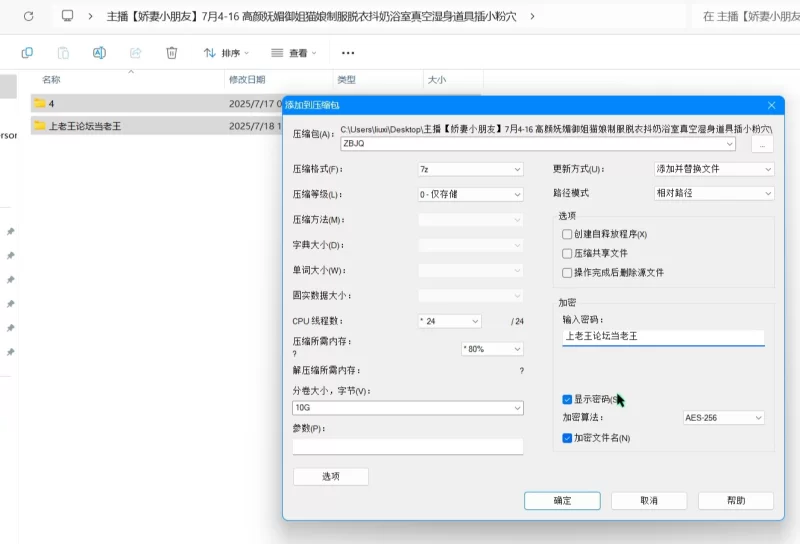Click the breadcrumb chevron after the folder path
This screenshot has height=544, width=800.
(532, 16)
